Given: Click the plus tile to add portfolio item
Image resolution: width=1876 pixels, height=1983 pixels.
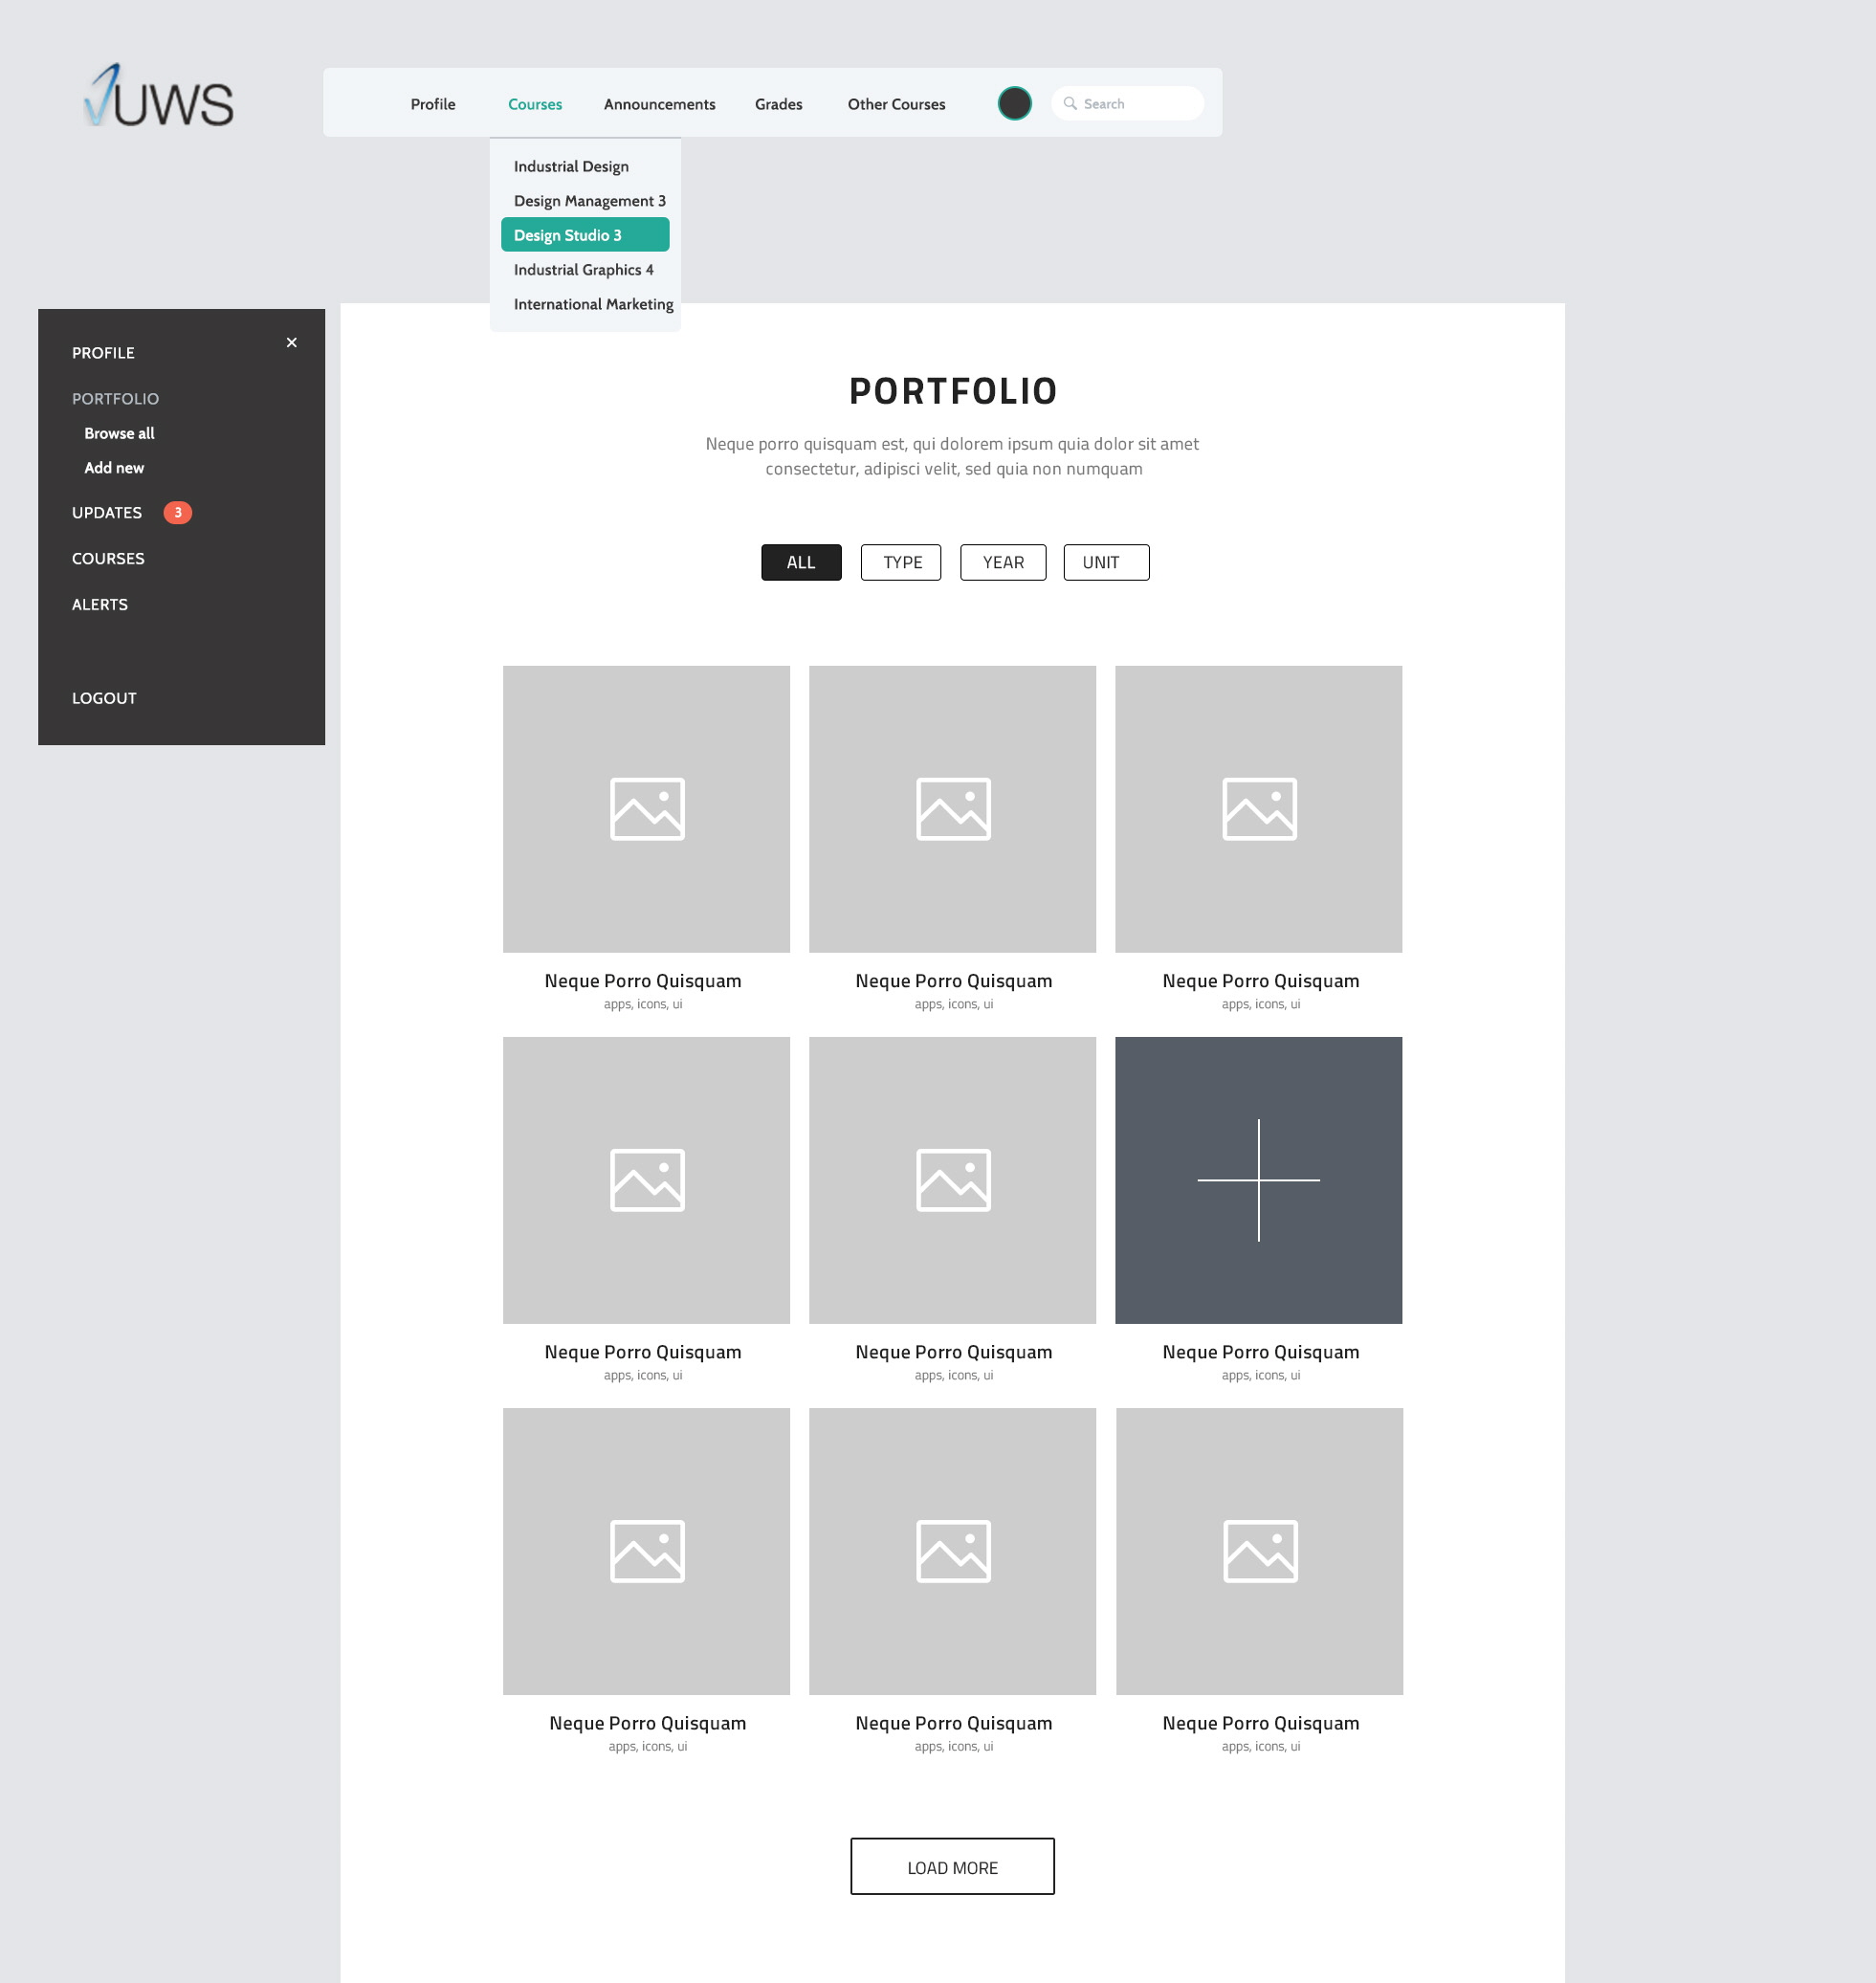Looking at the screenshot, I should (x=1258, y=1181).
